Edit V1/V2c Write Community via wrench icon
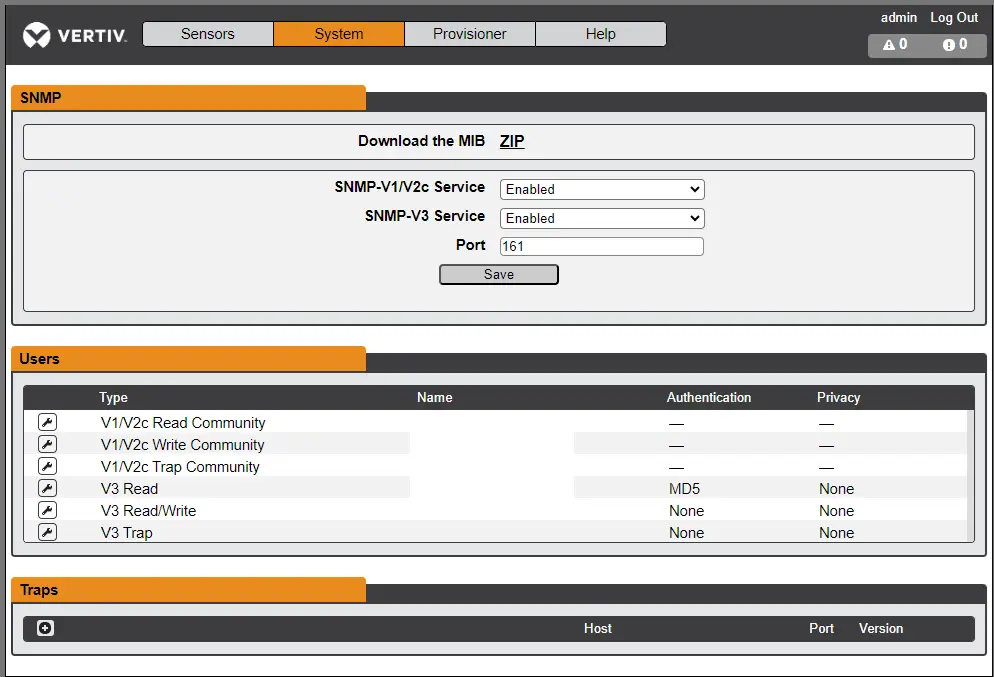 (x=47, y=445)
